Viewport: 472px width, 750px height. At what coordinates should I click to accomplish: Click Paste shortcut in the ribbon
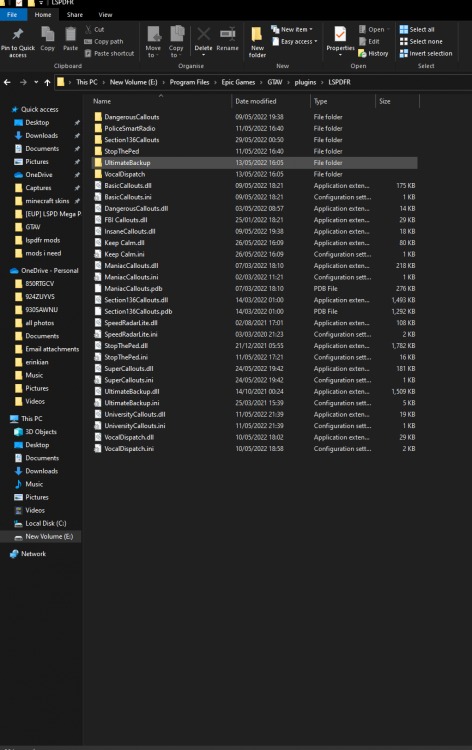click(x=109, y=54)
